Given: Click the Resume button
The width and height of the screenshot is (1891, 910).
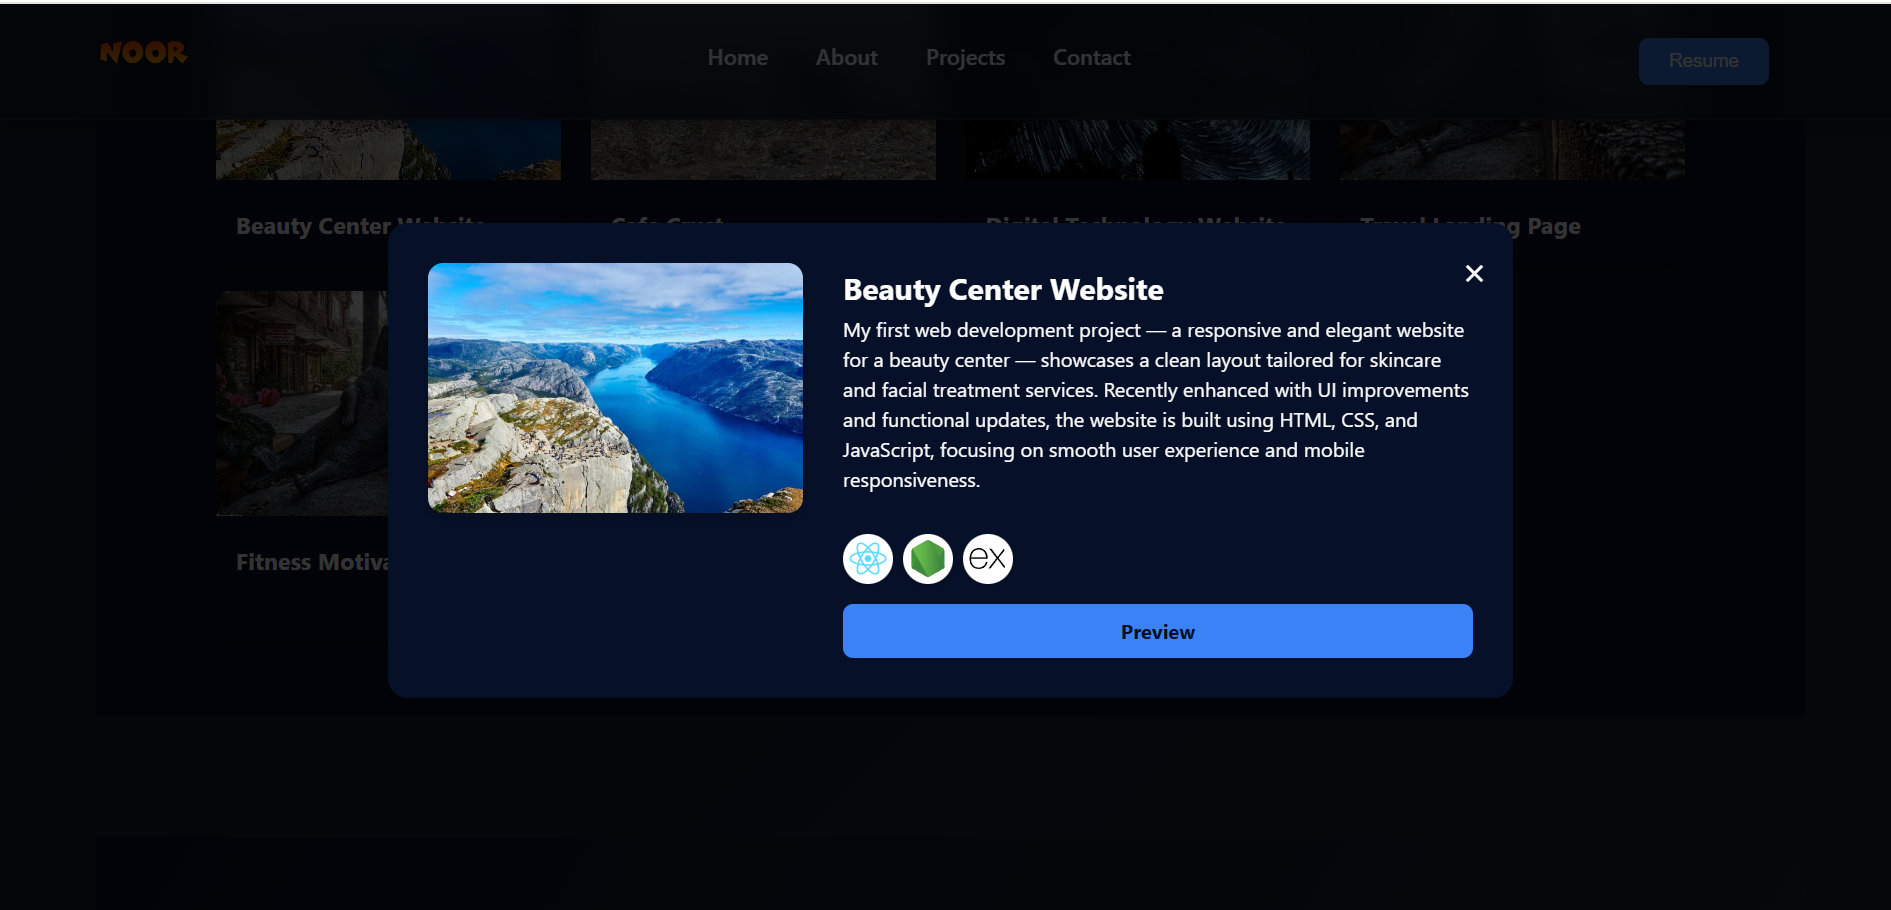Looking at the screenshot, I should (x=1703, y=61).
